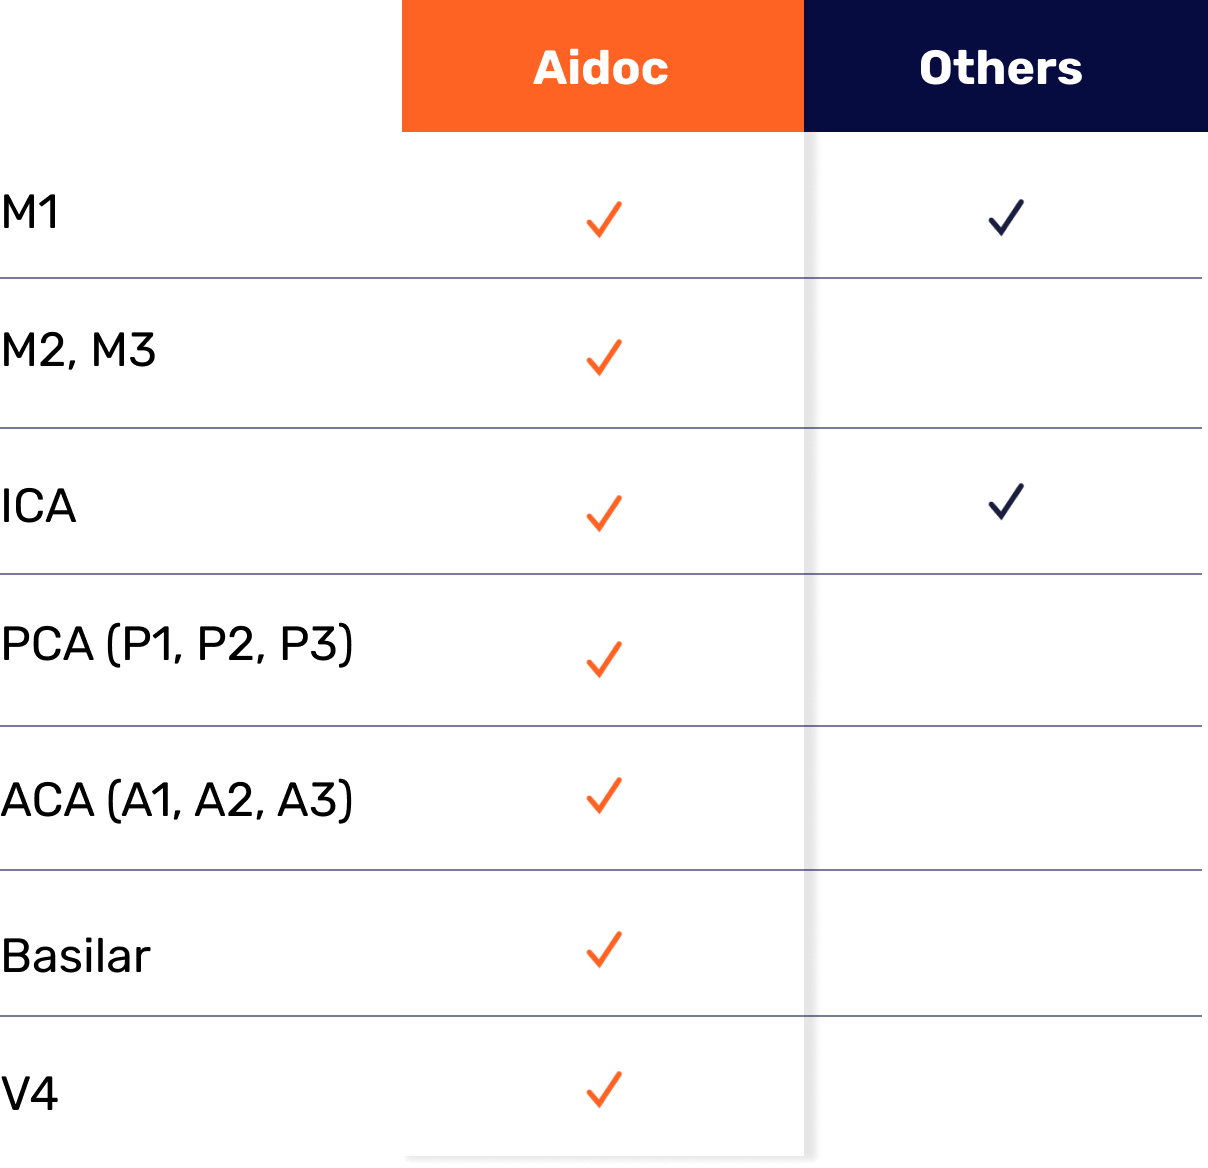The width and height of the screenshot is (1208, 1168).
Task: Click the dark blue Others column header
Action: [1006, 66]
